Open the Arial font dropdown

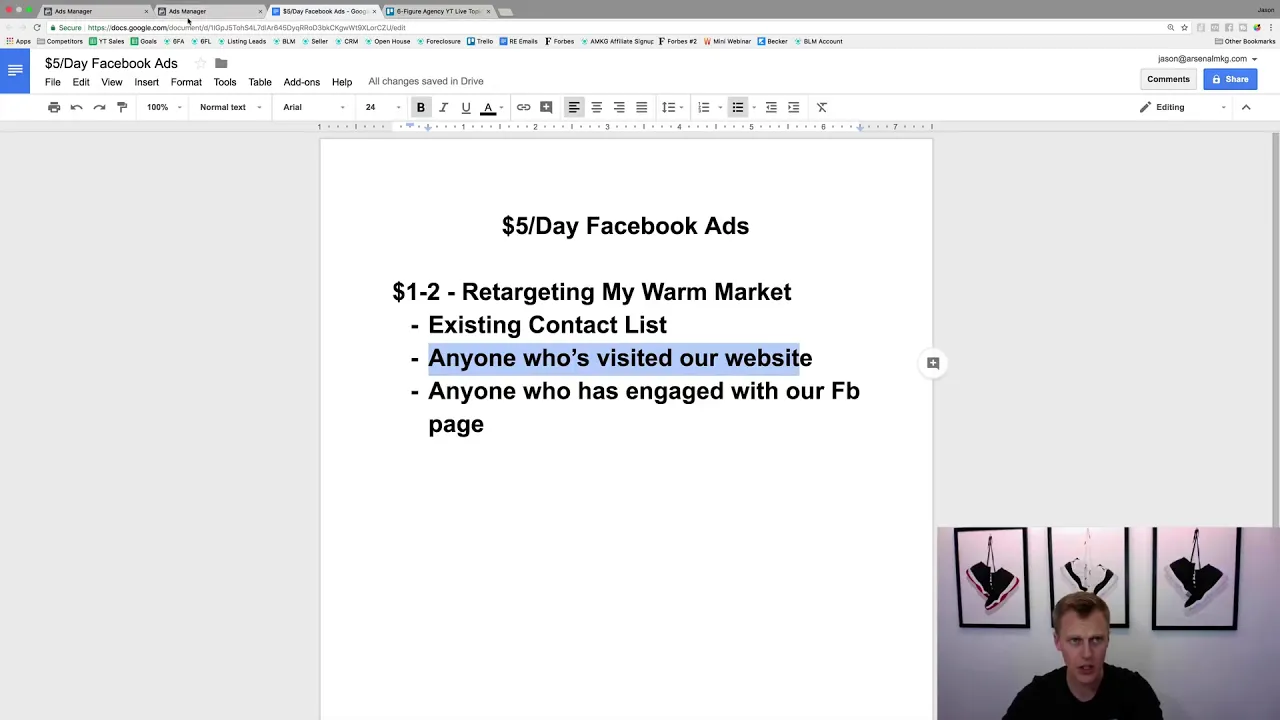(313, 107)
